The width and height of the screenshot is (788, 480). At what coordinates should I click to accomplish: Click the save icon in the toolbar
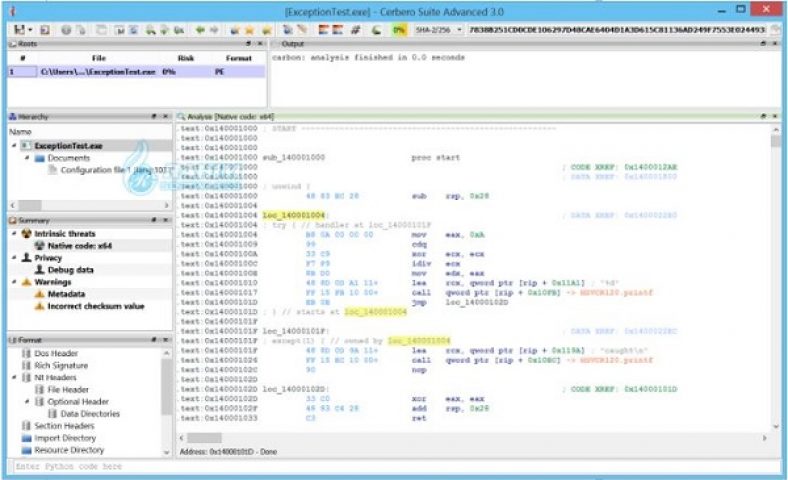18,30
